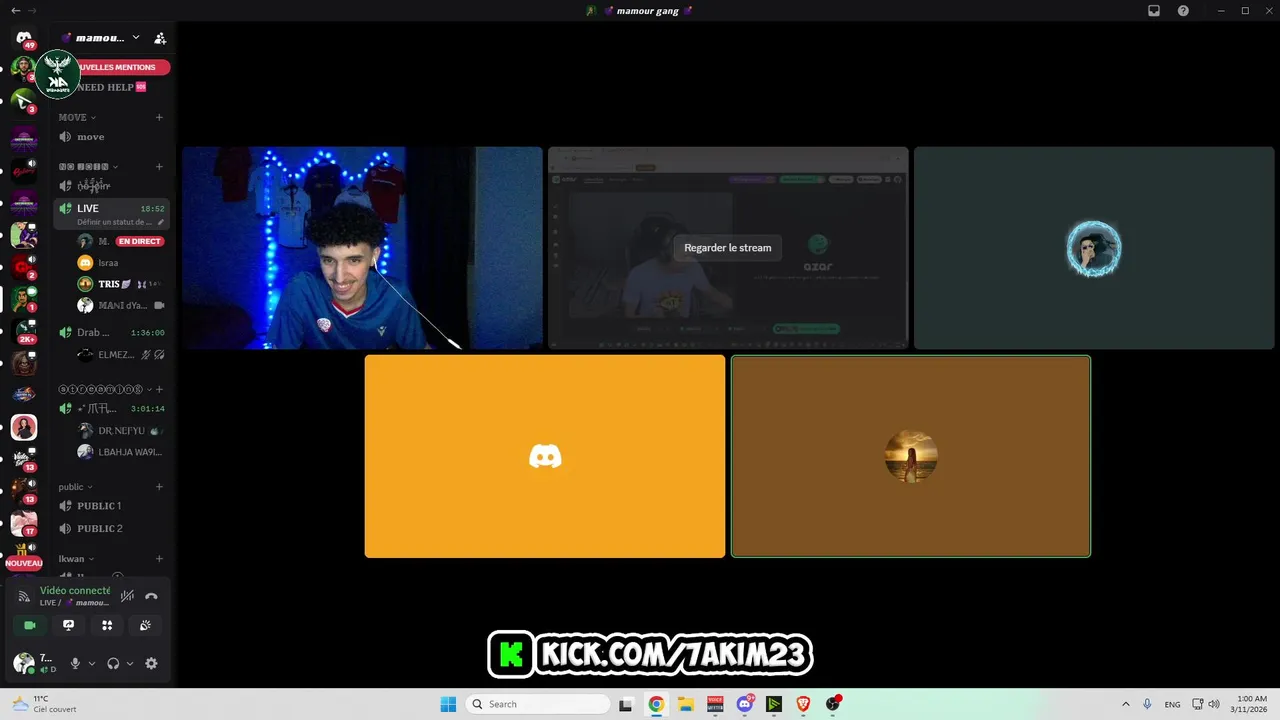Open the activities launcher button
The width and height of the screenshot is (1280, 720).
(107, 625)
